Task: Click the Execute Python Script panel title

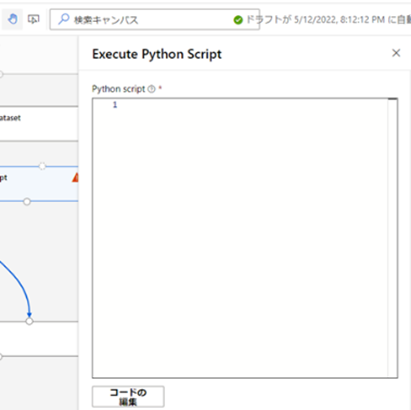Action: [157, 54]
